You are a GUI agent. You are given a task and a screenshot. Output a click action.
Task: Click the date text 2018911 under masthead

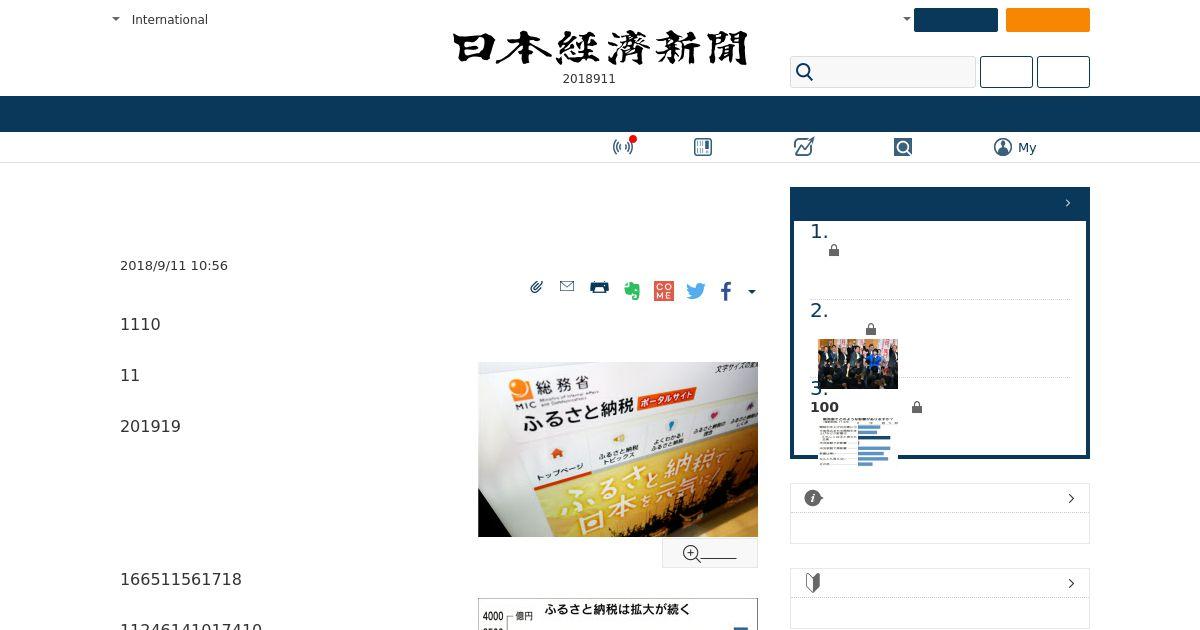point(589,79)
